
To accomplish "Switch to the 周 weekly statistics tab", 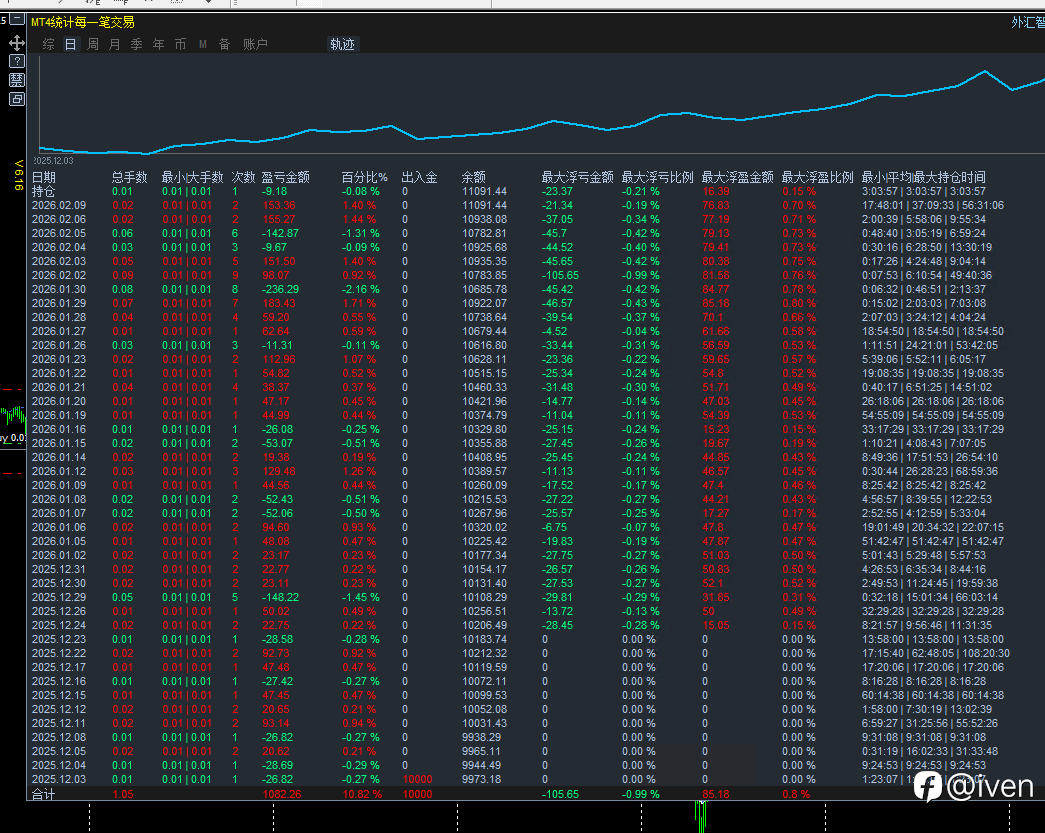I will coord(93,44).
